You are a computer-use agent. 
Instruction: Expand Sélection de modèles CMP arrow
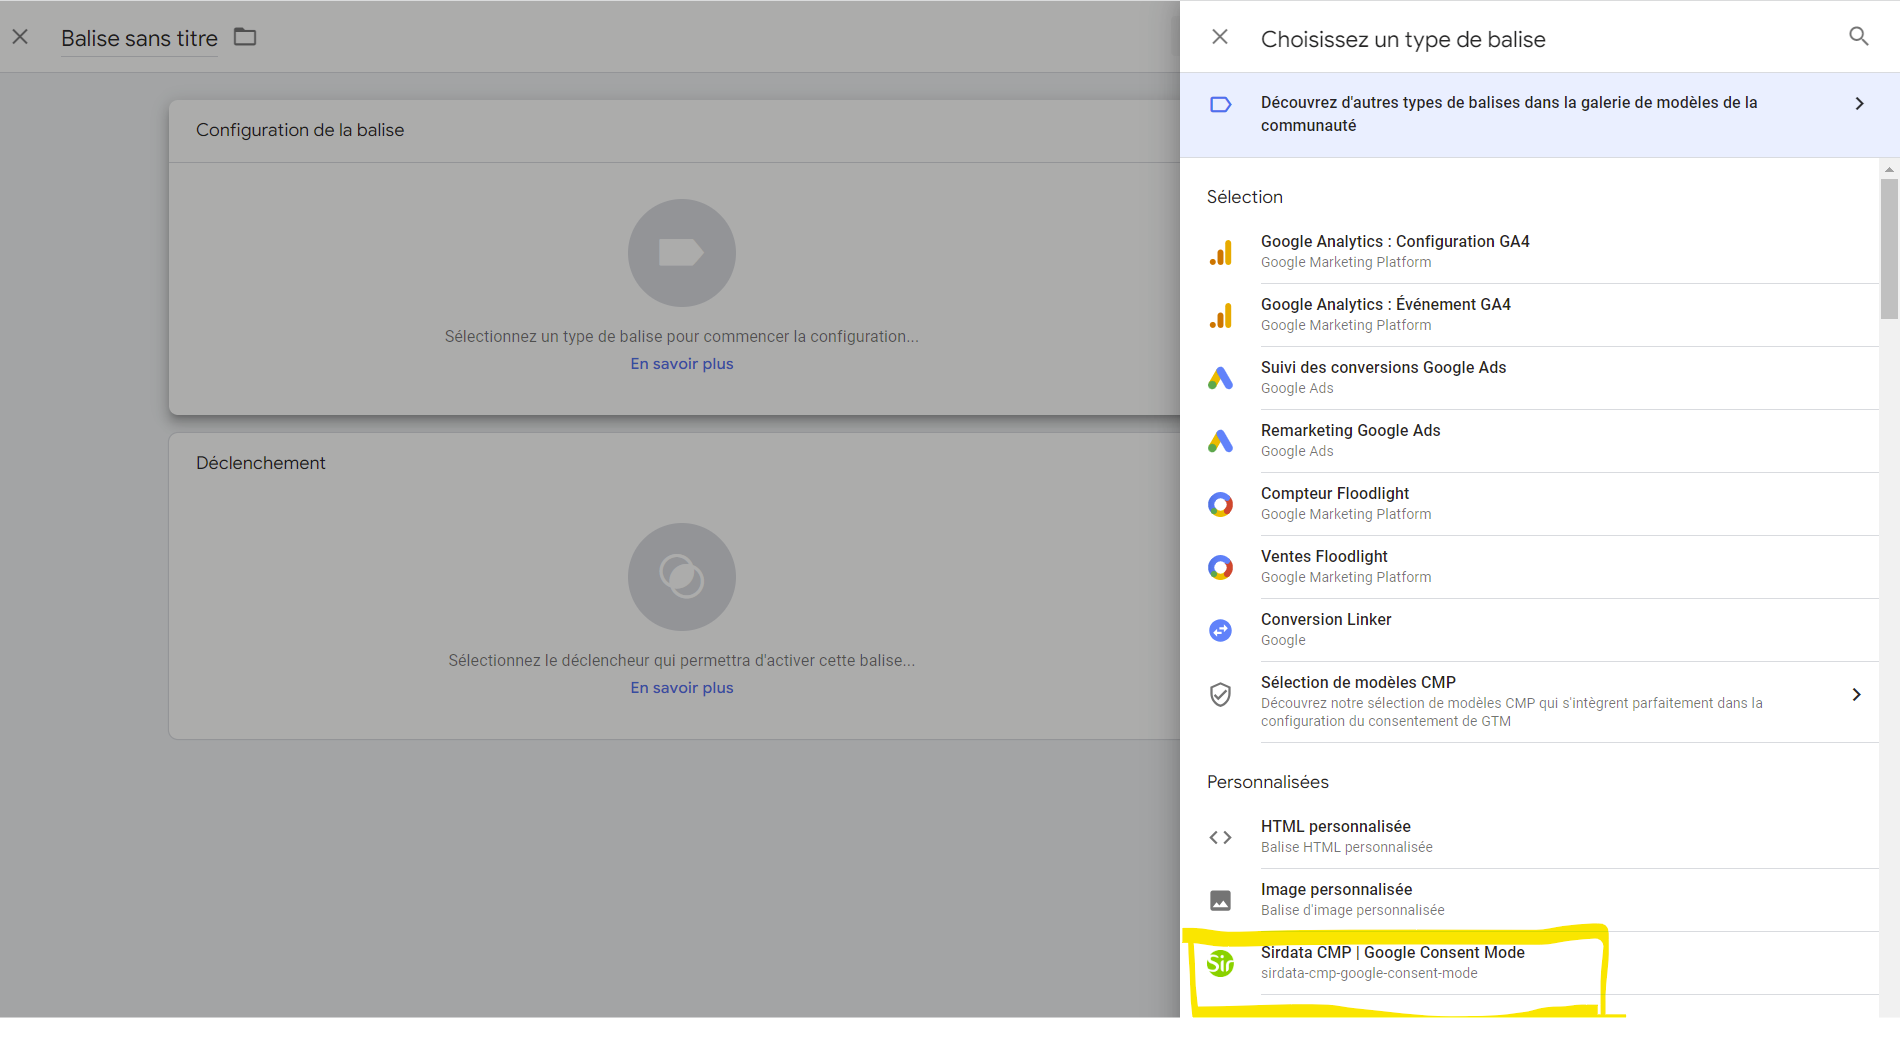[1856, 695]
